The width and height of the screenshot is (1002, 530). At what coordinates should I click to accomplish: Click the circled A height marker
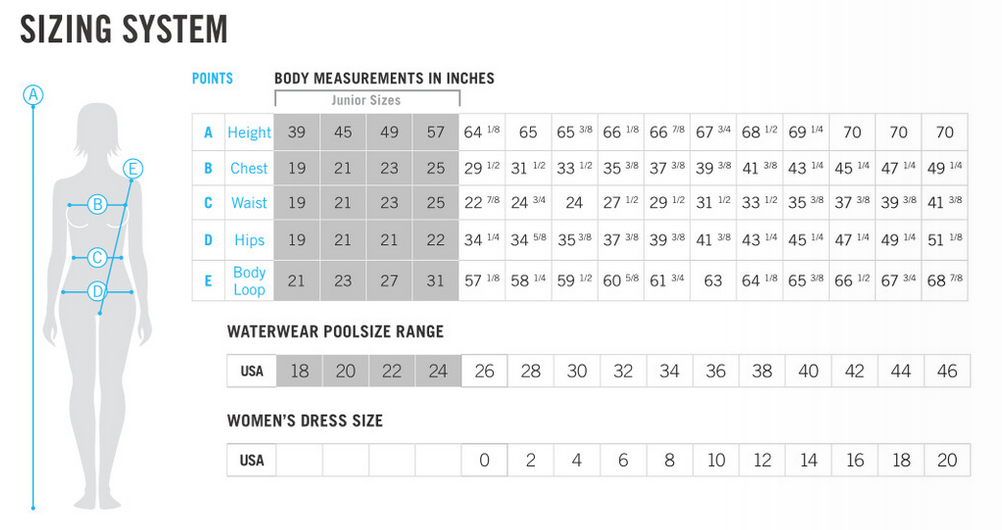pos(34,95)
